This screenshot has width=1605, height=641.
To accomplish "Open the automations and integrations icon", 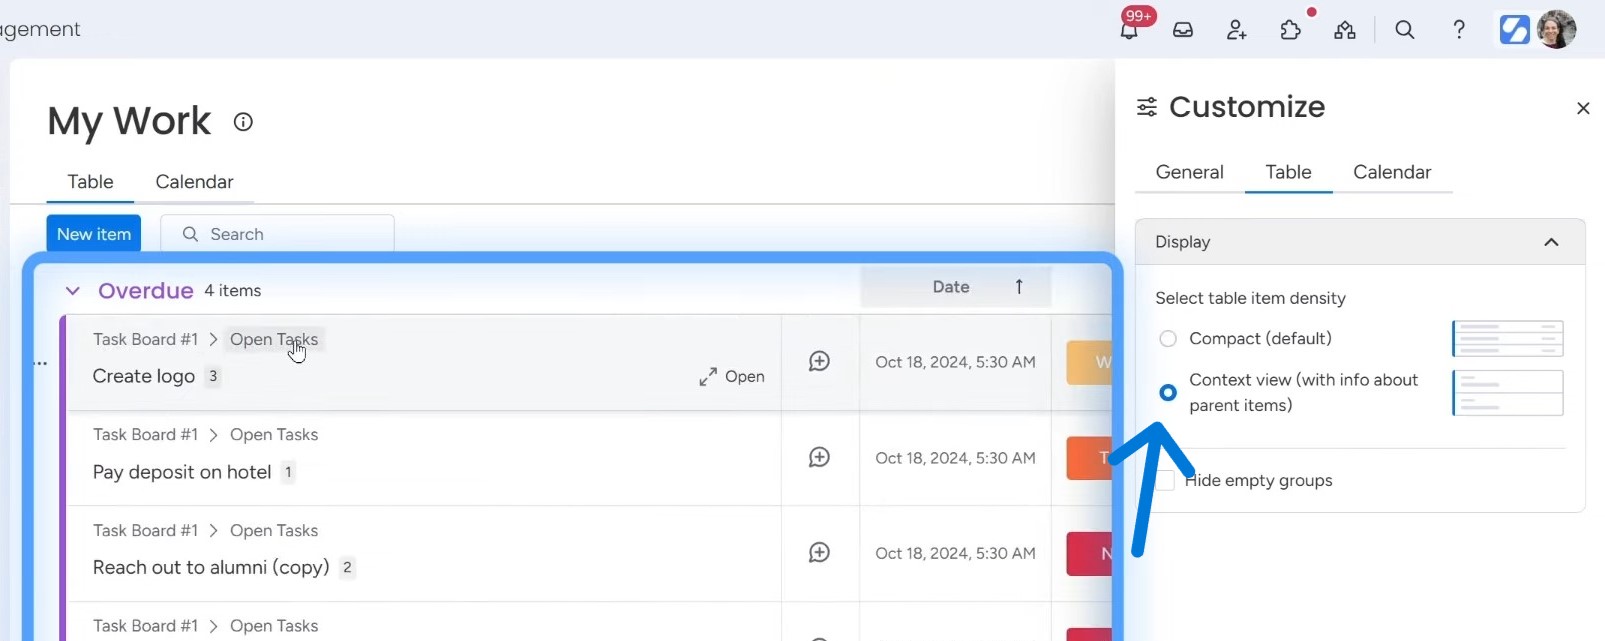I will click(1345, 30).
